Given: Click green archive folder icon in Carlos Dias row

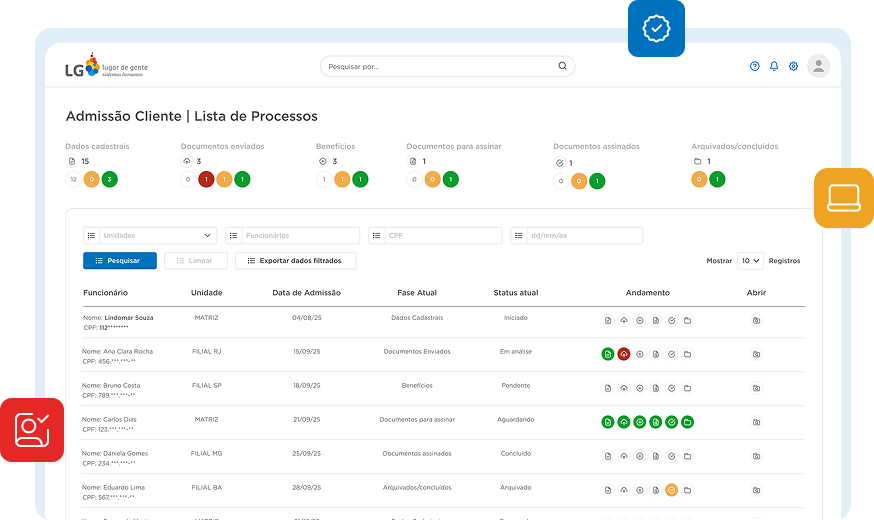Looking at the screenshot, I should pos(688,422).
